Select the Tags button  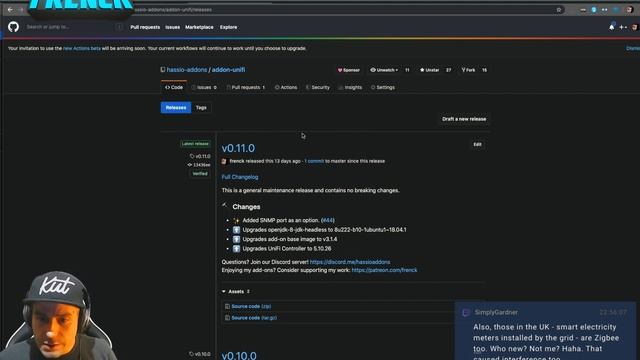[x=201, y=108]
